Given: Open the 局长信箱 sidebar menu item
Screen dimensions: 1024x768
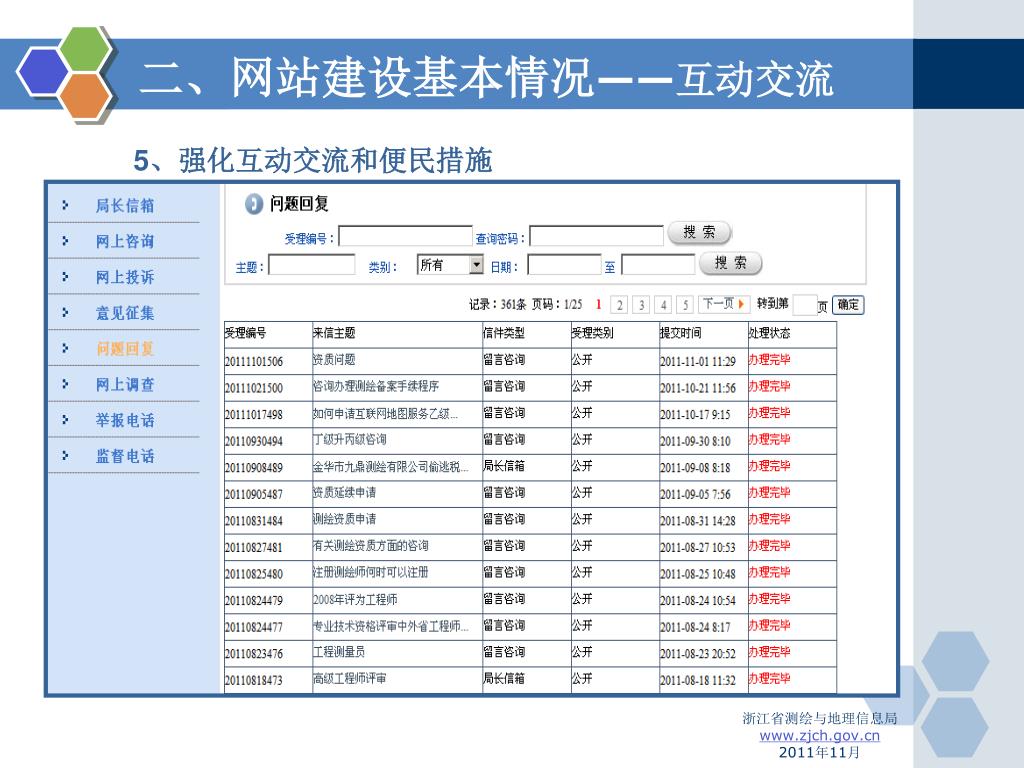Looking at the screenshot, I should pyautogui.click(x=125, y=206).
